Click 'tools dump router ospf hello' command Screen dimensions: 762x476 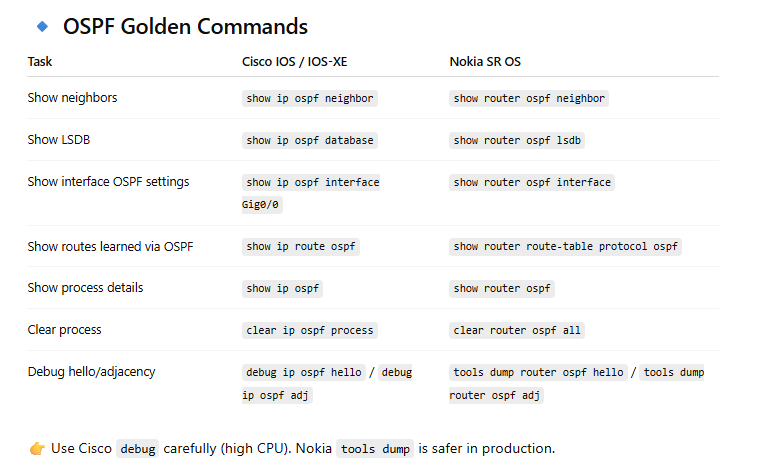pyautogui.click(x=538, y=372)
